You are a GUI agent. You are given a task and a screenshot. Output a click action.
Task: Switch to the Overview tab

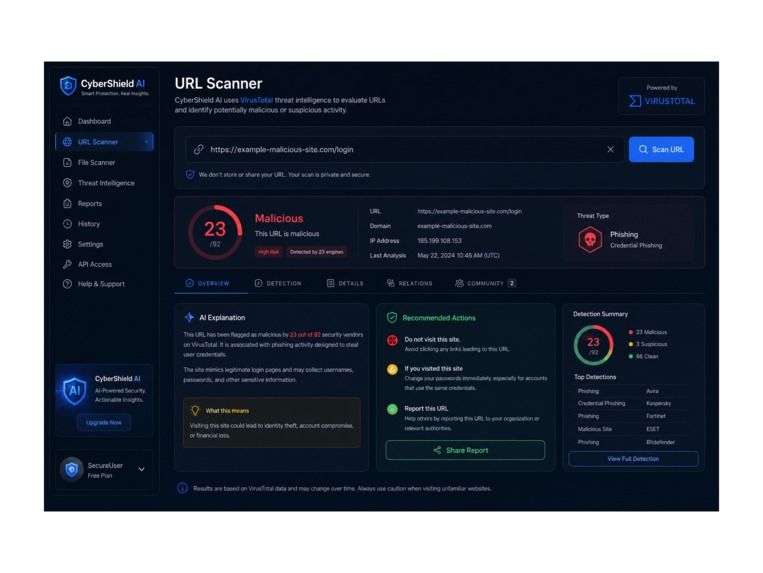click(208, 283)
